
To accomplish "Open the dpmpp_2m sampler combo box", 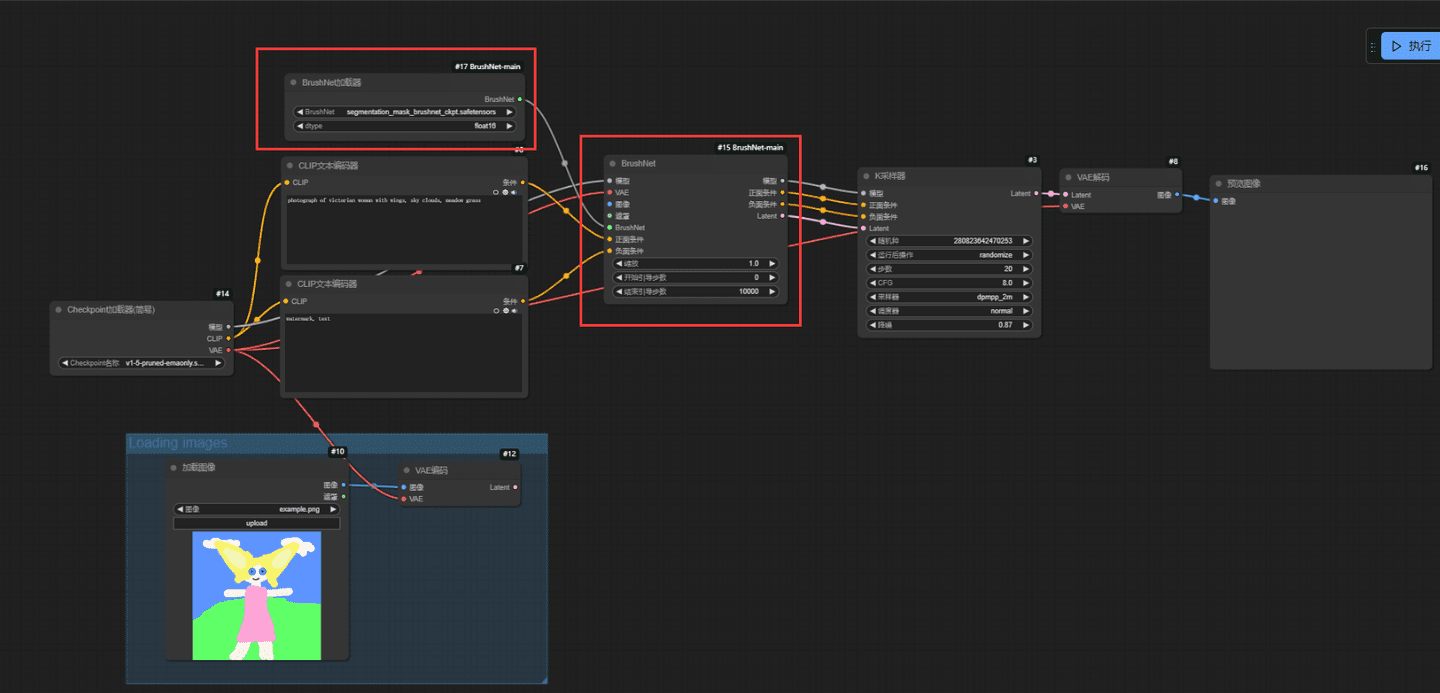I will (948, 297).
